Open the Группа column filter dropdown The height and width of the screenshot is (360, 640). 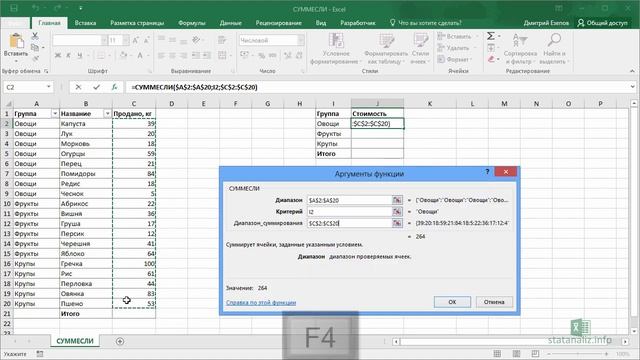pos(55,113)
